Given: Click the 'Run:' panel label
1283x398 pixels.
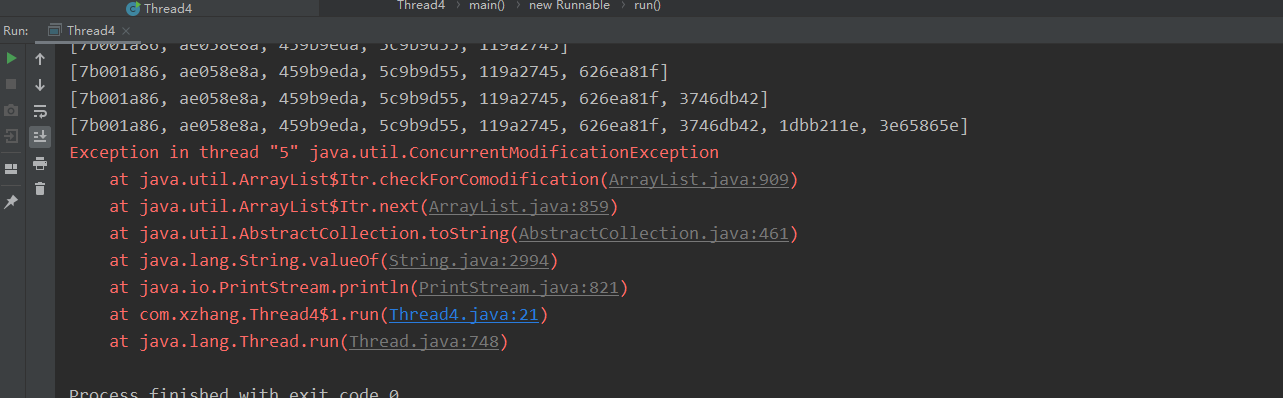Looking at the screenshot, I should pyautogui.click(x=16, y=31).
